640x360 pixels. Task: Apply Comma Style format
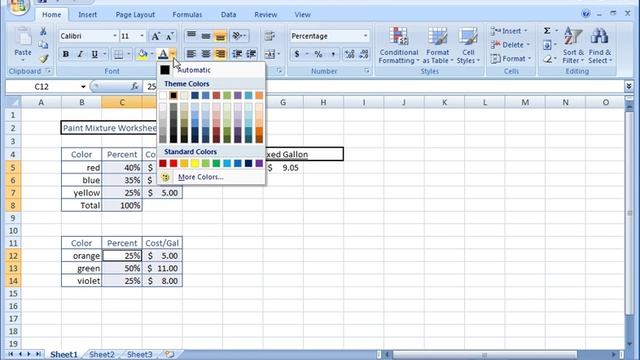pyautogui.click(x=333, y=54)
